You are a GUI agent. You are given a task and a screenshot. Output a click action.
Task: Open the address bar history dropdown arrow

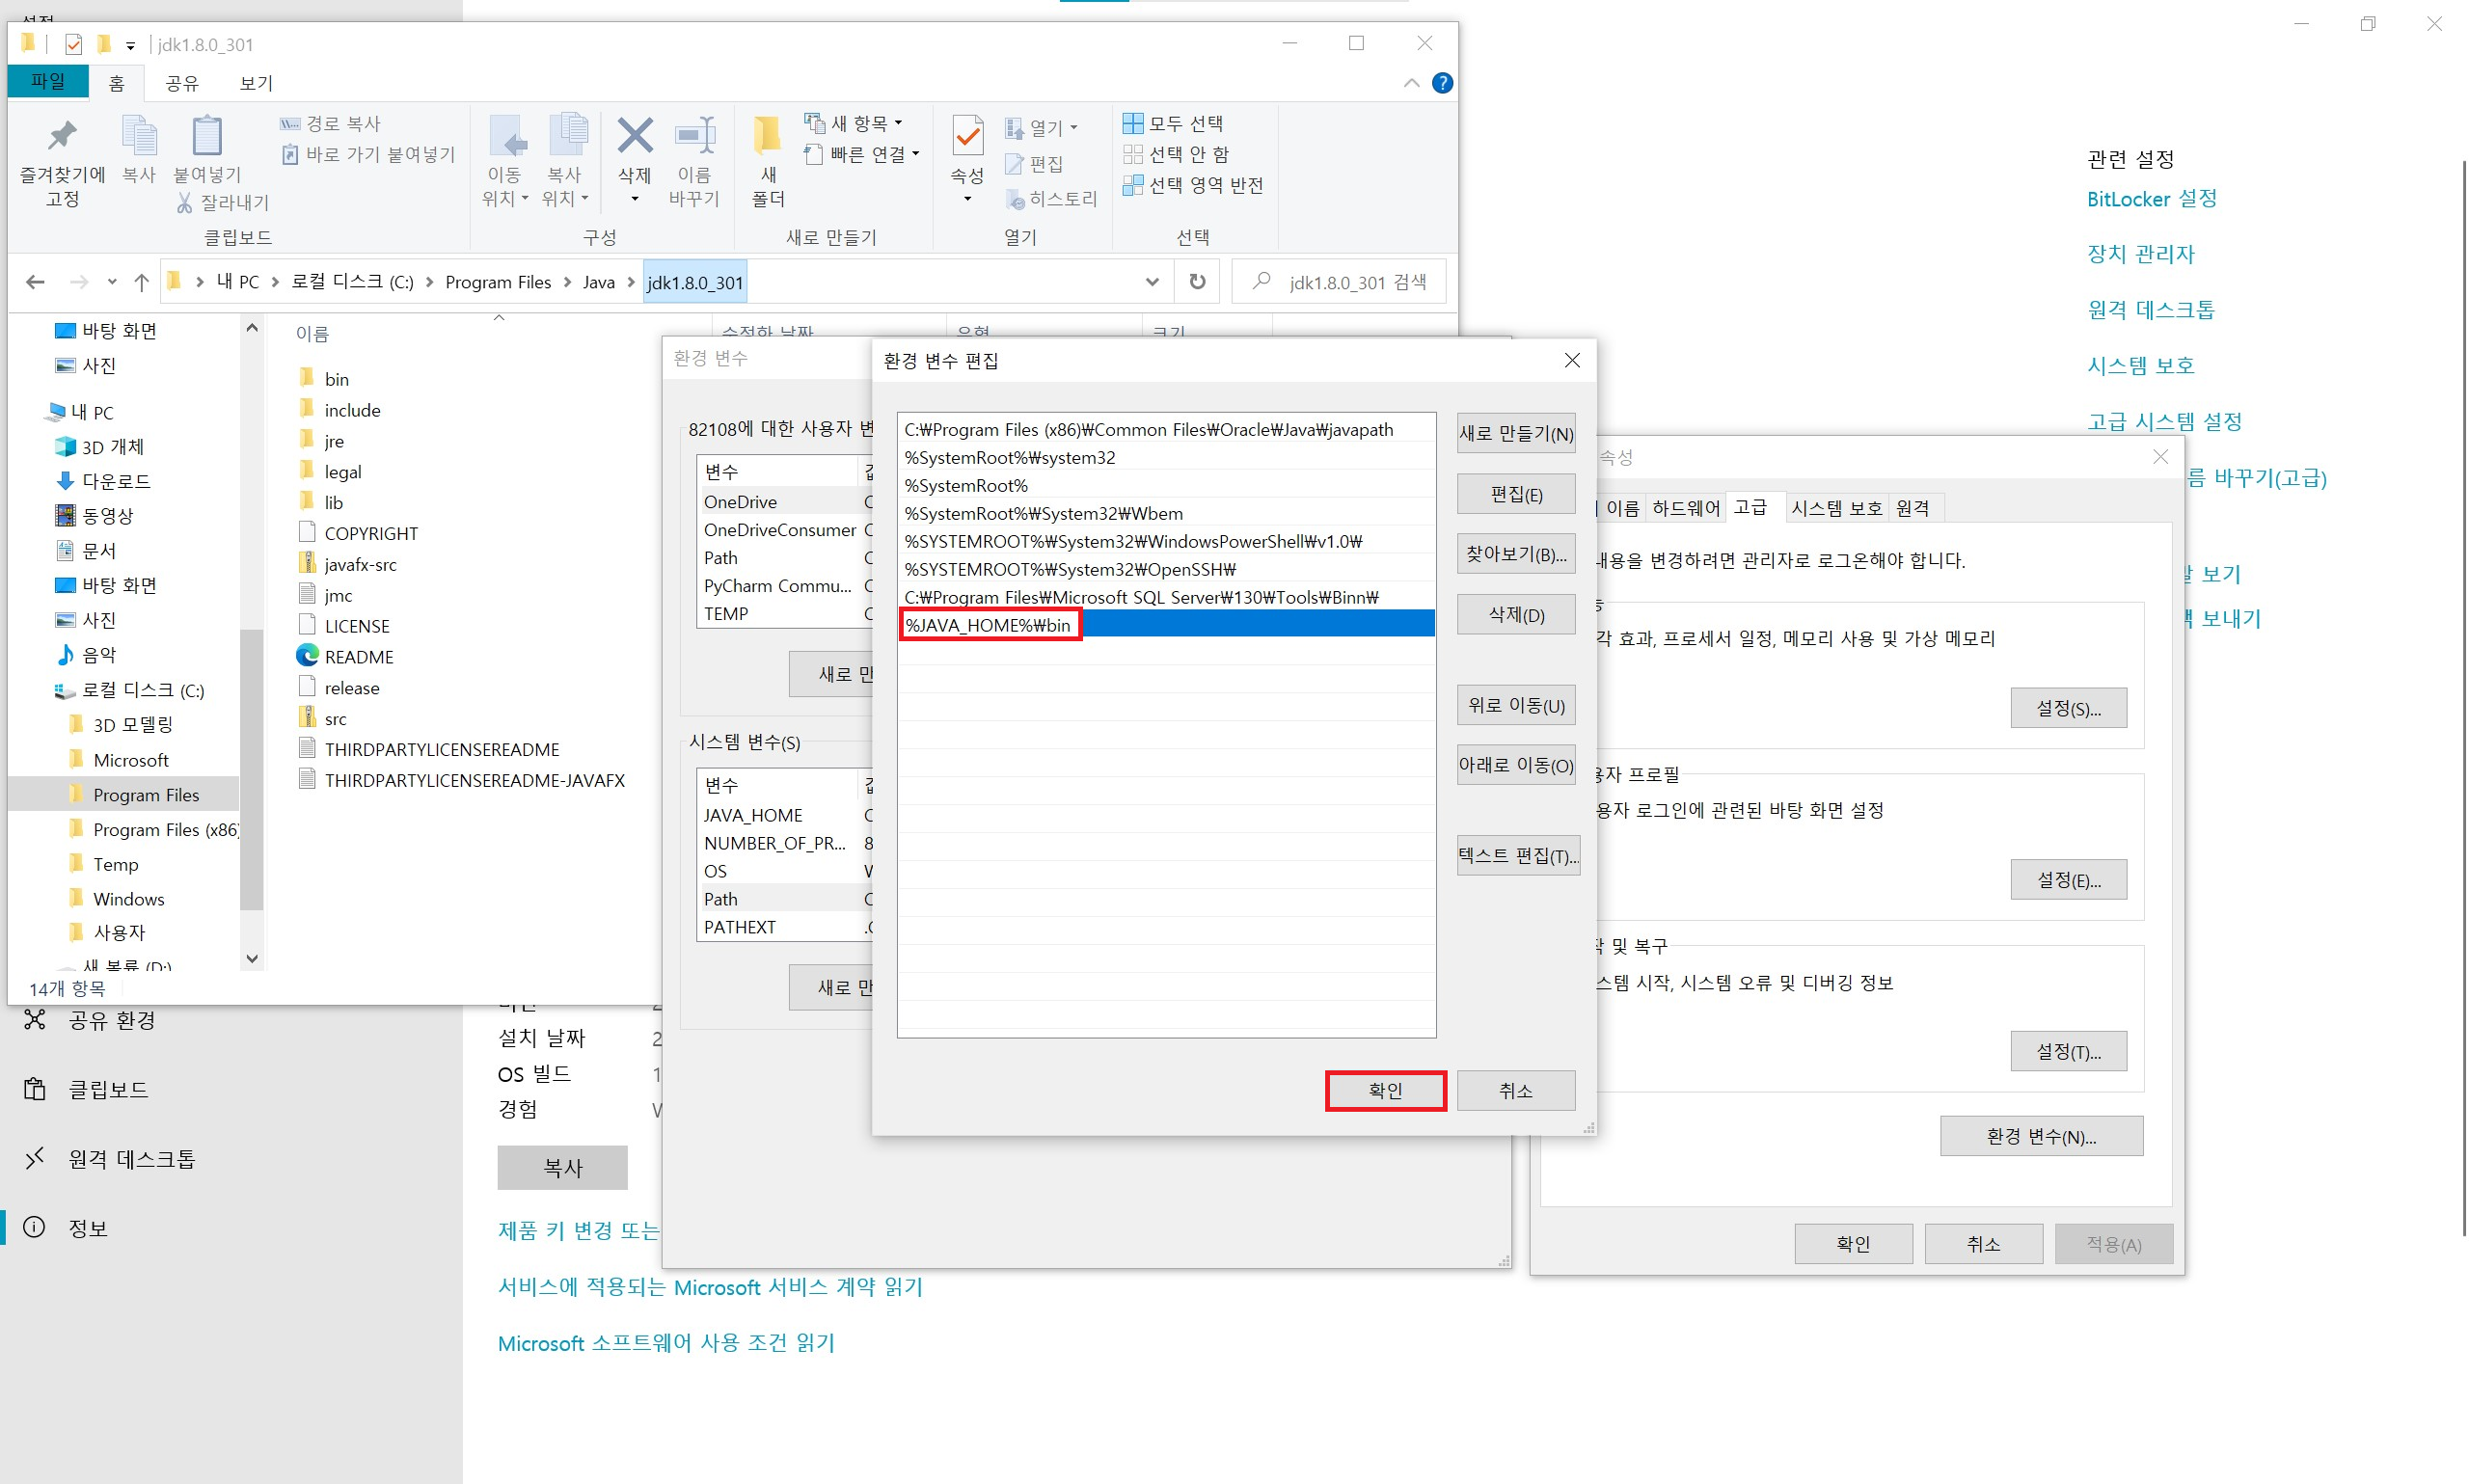1152,282
